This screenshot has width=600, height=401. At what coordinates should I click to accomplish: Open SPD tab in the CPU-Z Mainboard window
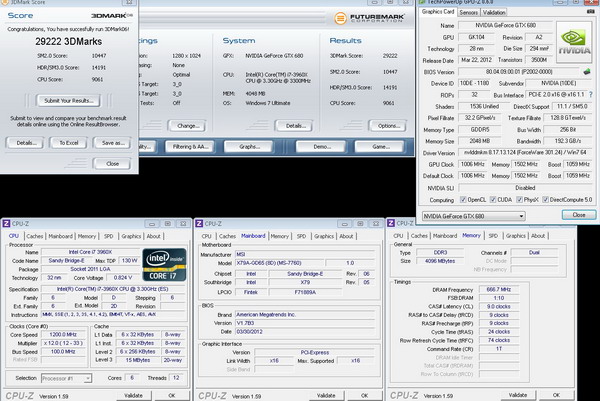[302, 236]
